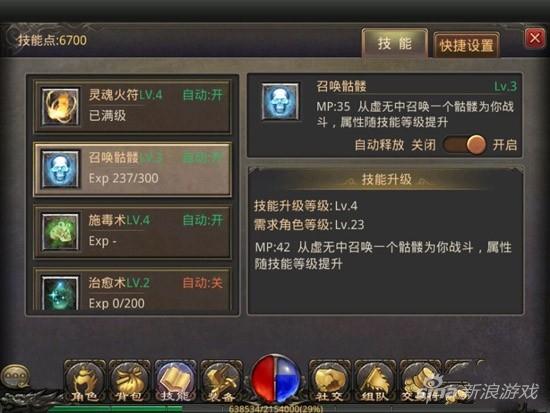Toggle 自动:开 on 施毒术 skill

(x=203, y=220)
